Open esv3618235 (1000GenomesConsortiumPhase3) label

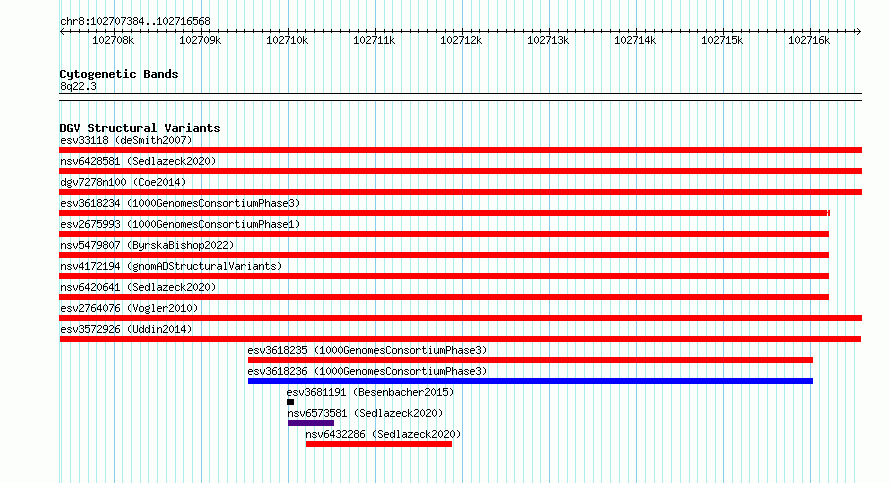coord(367,350)
